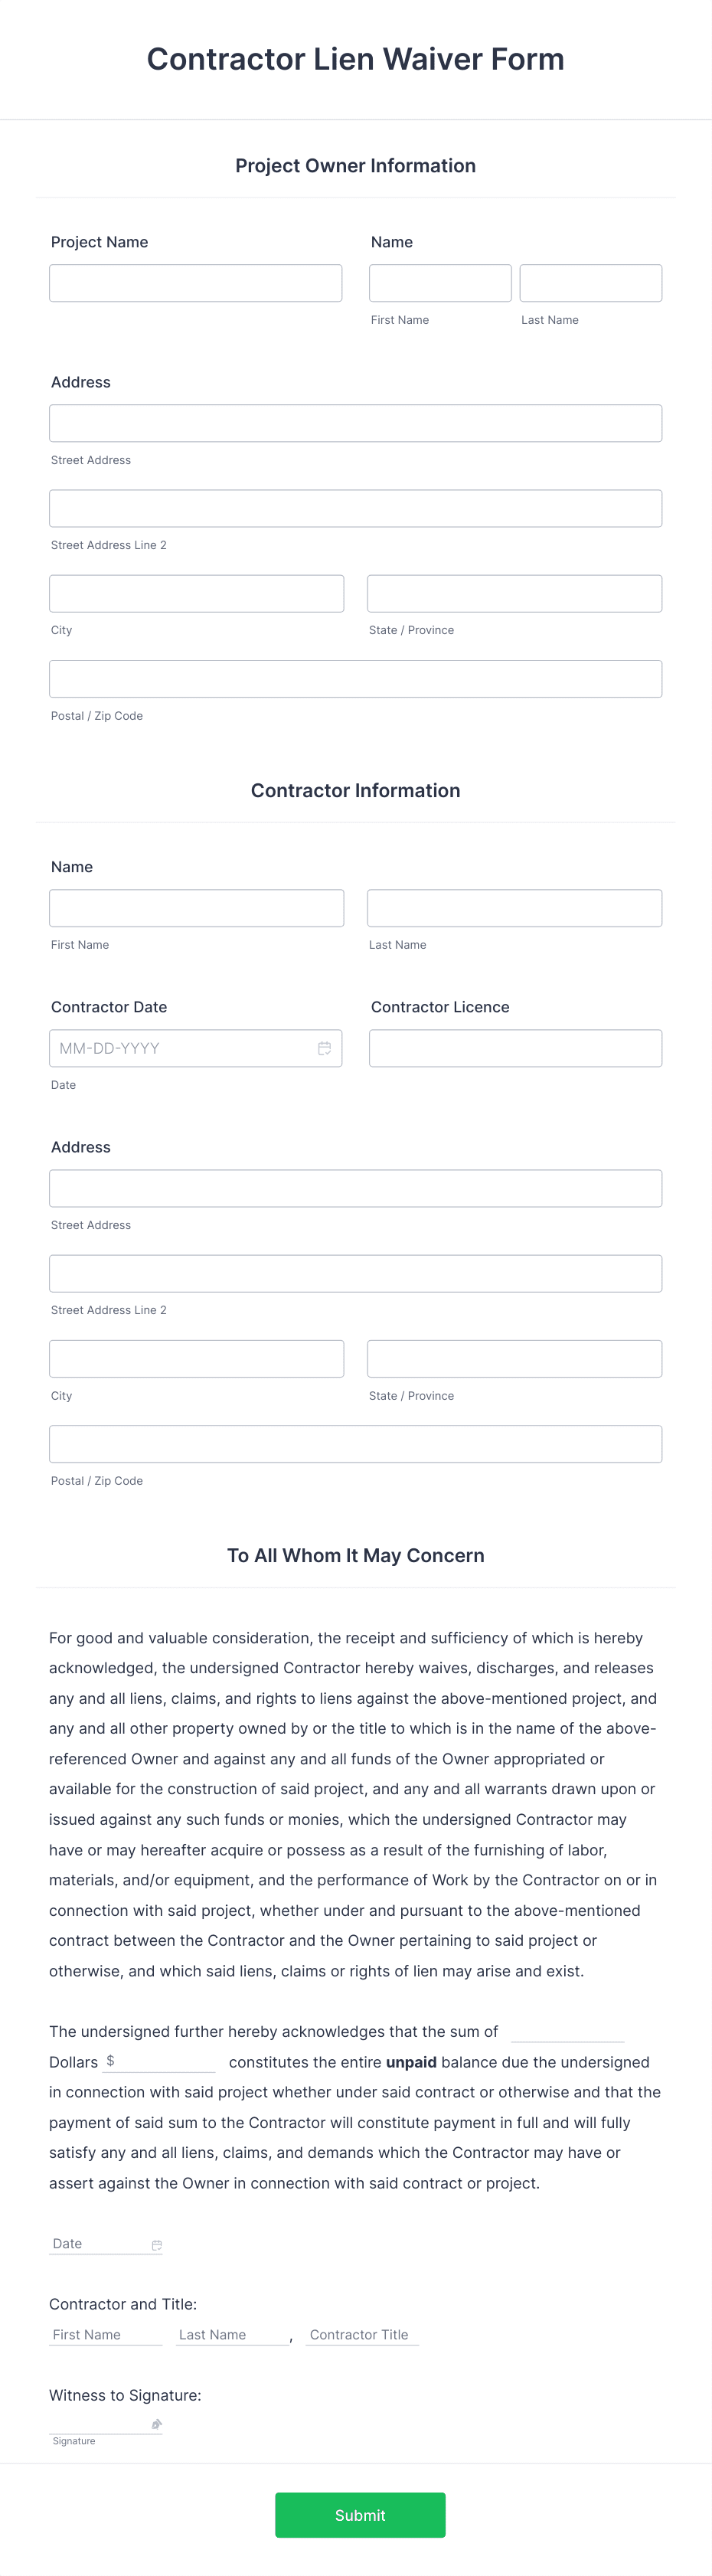The image size is (712, 2576).
Task: Click the Project Name input field
Action: (195, 283)
